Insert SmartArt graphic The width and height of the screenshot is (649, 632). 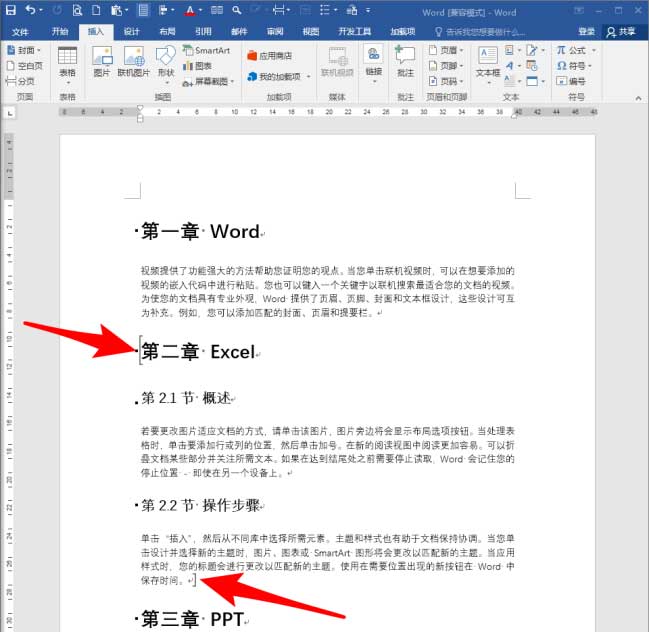pos(206,50)
